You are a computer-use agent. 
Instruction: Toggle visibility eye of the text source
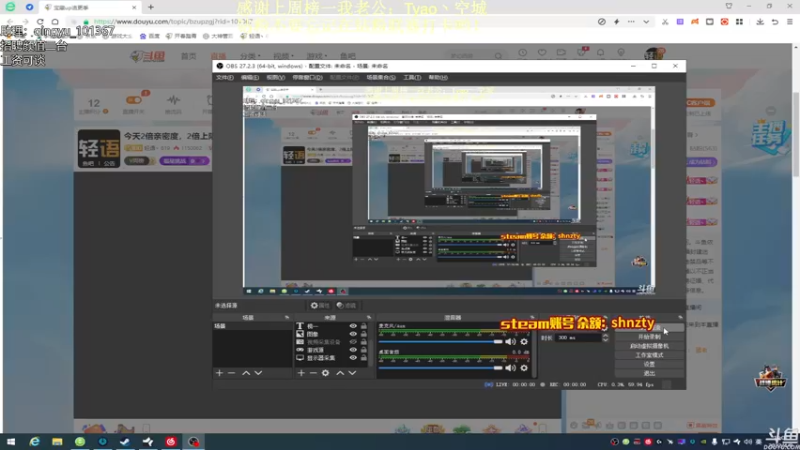coord(353,326)
